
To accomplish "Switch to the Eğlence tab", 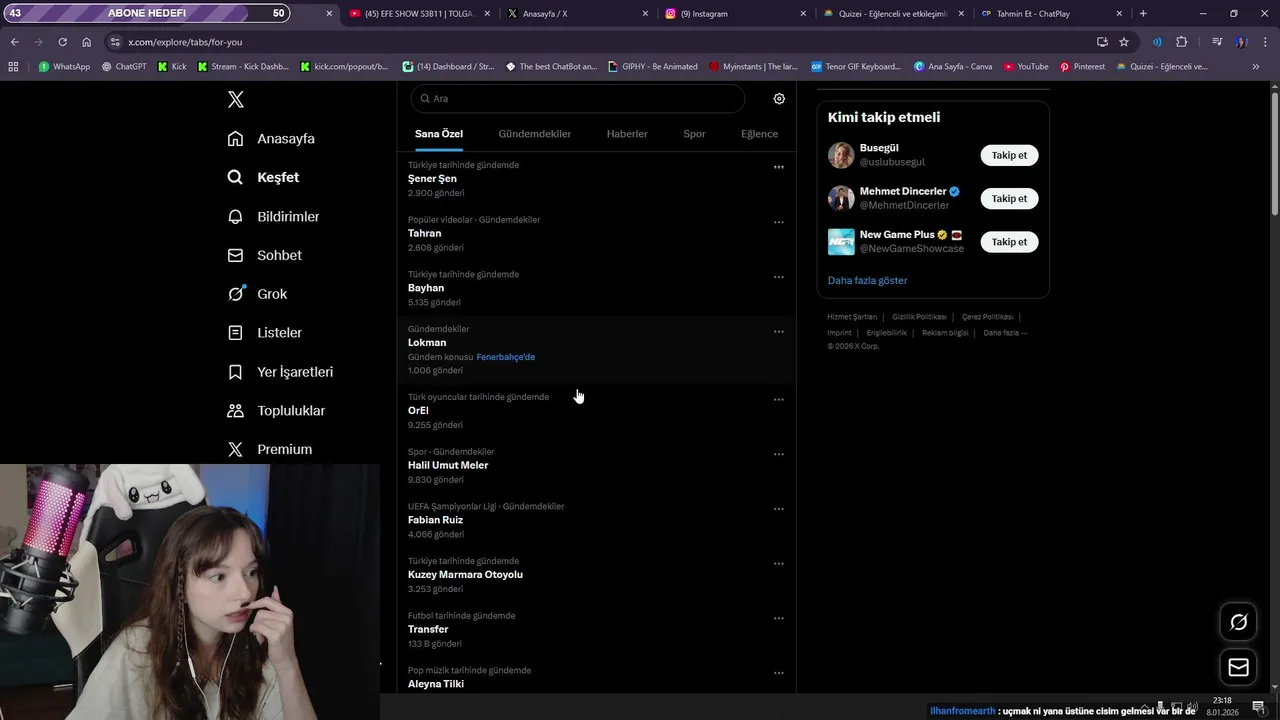I will coord(759,134).
